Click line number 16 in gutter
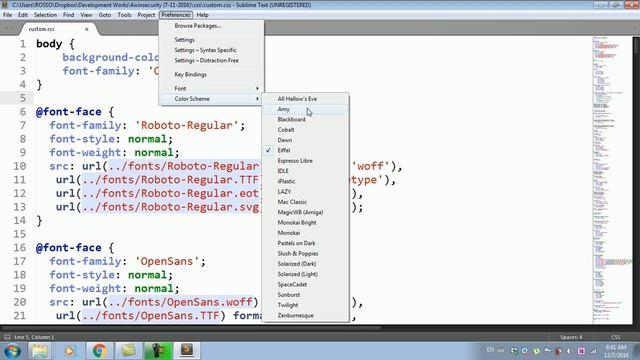This screenshot has height=360, width=640. coord(20,248)
